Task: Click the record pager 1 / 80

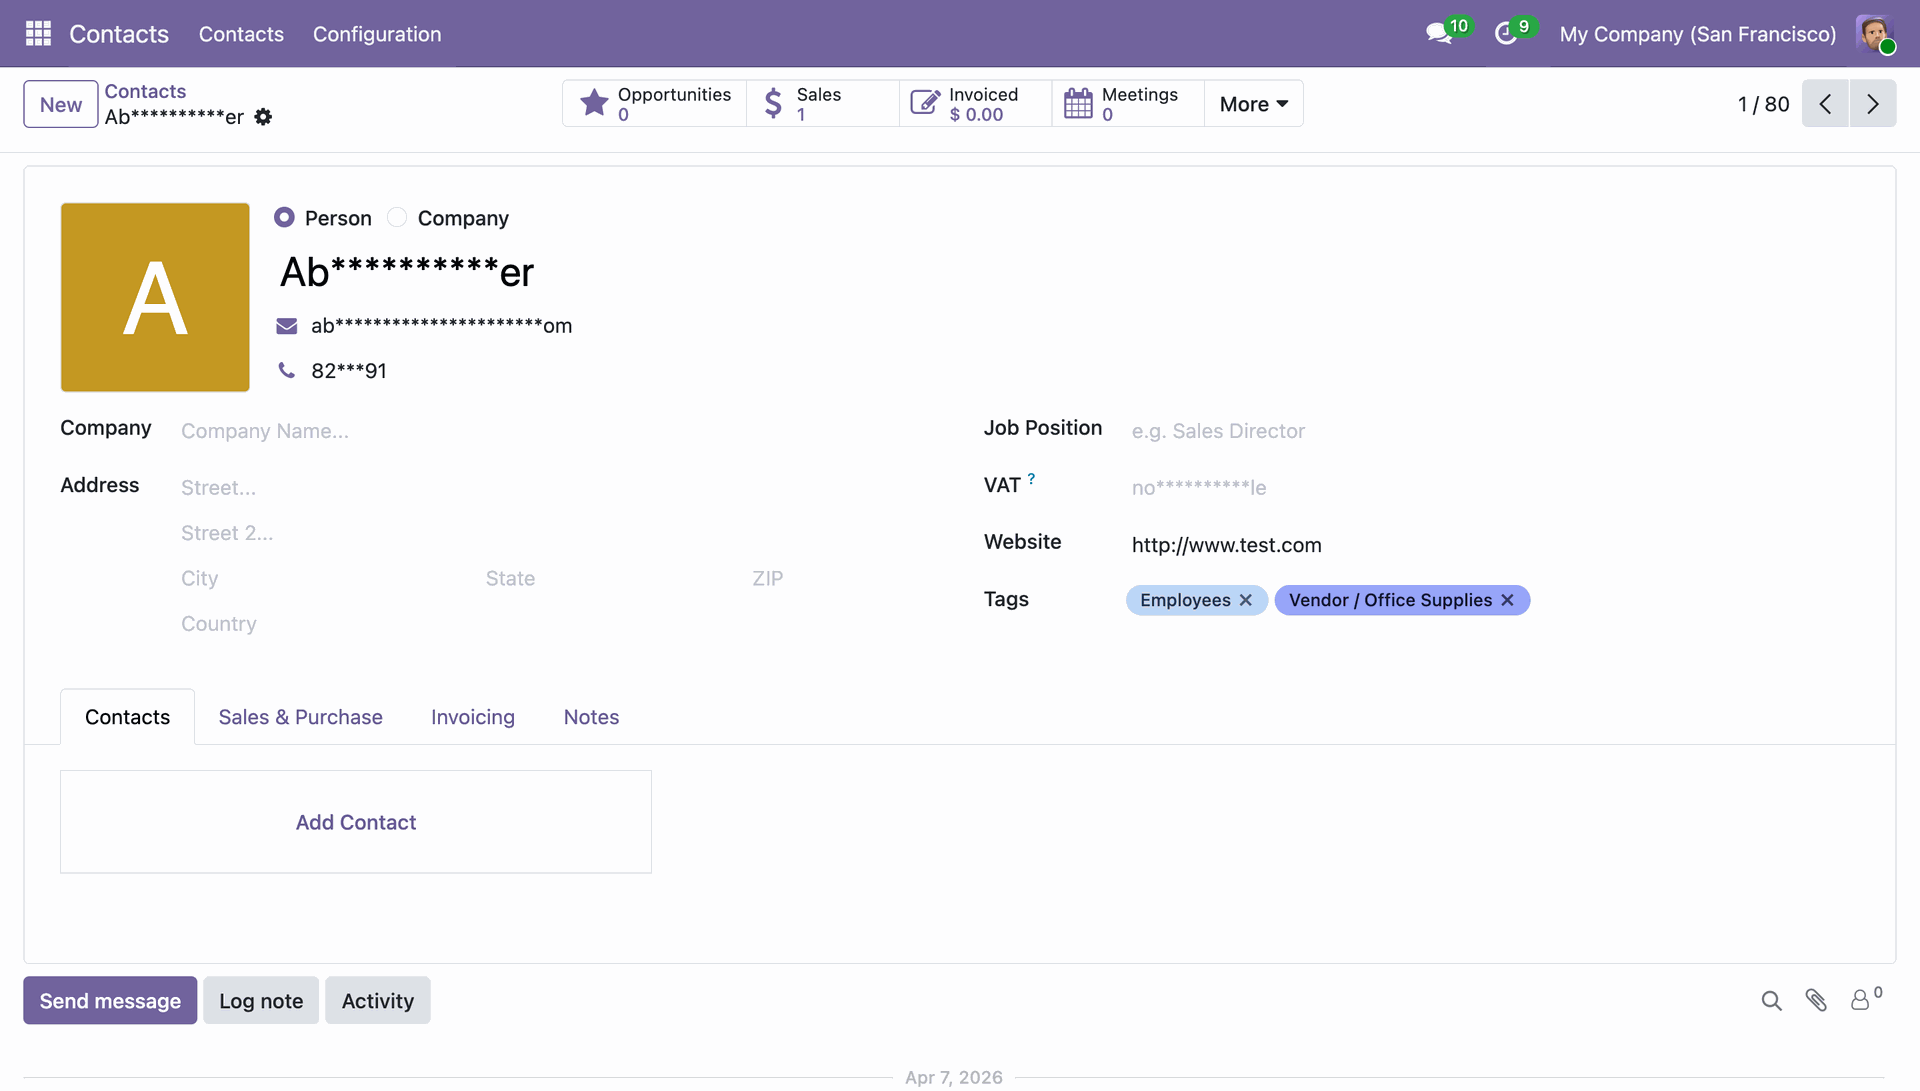Action: pos(1763,104)
